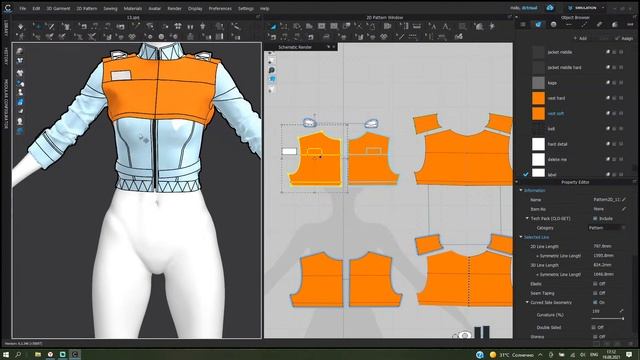Open the Button tab icon in Object Browser
This screenshot has width=640, height=360.
click(x=553, y=24)
